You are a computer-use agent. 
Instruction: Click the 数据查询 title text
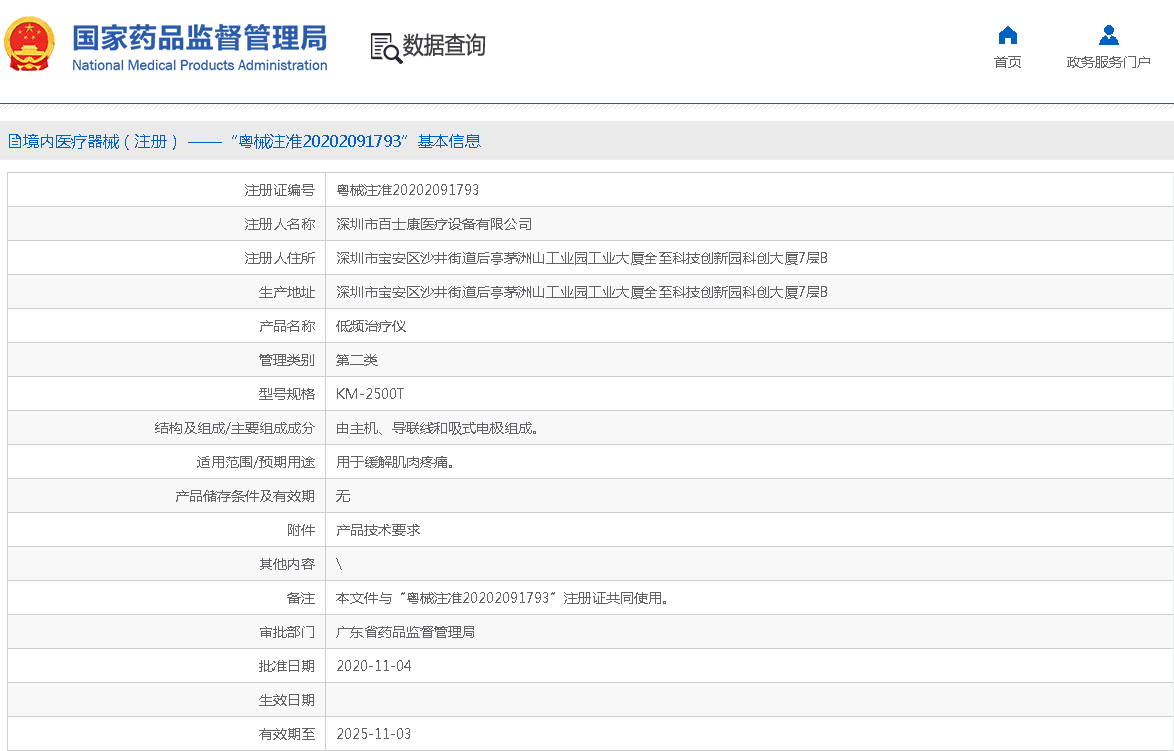(444, 45)
